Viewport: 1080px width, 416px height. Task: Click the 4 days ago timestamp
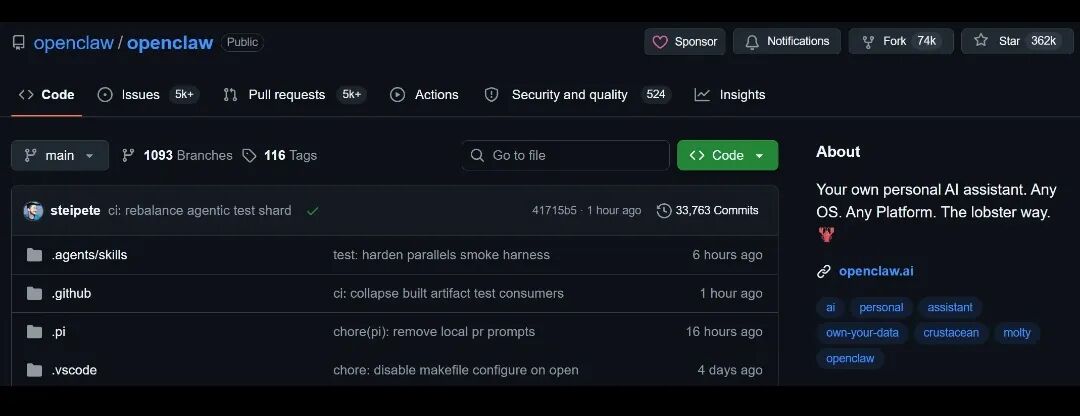pos(730,371)
